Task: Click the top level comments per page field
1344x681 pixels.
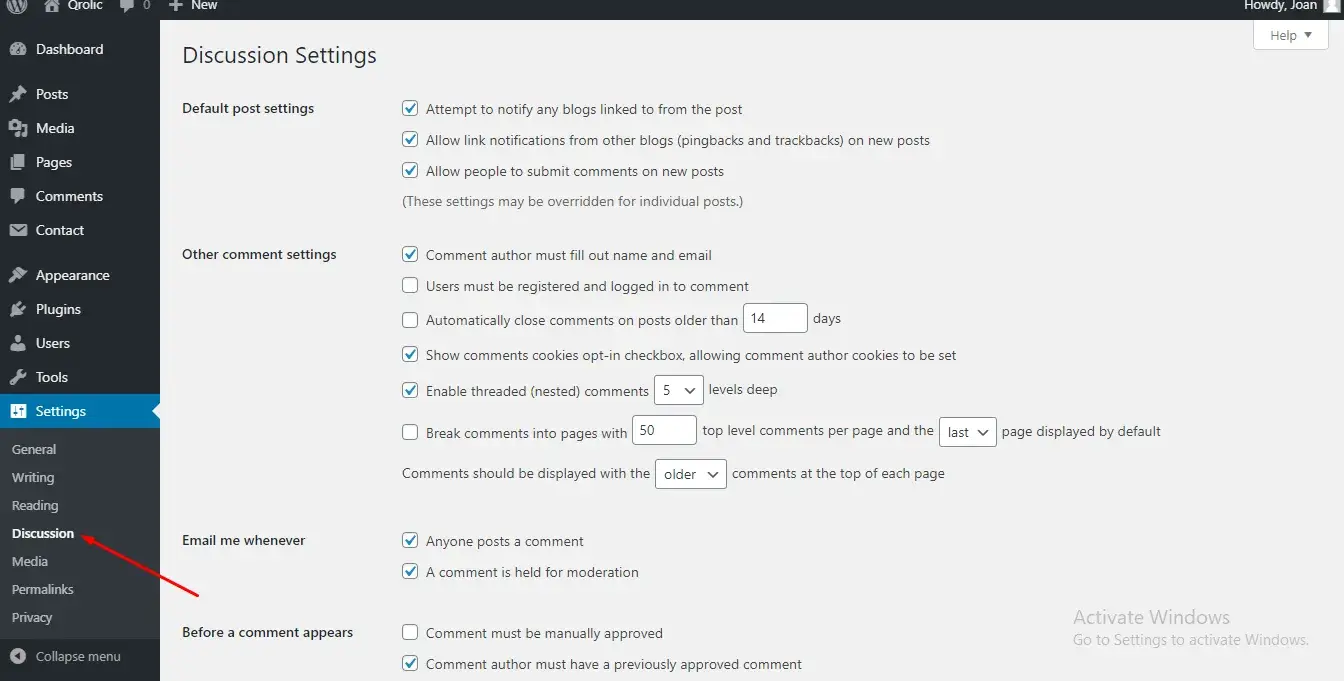Action: click(x=664, y=430)
